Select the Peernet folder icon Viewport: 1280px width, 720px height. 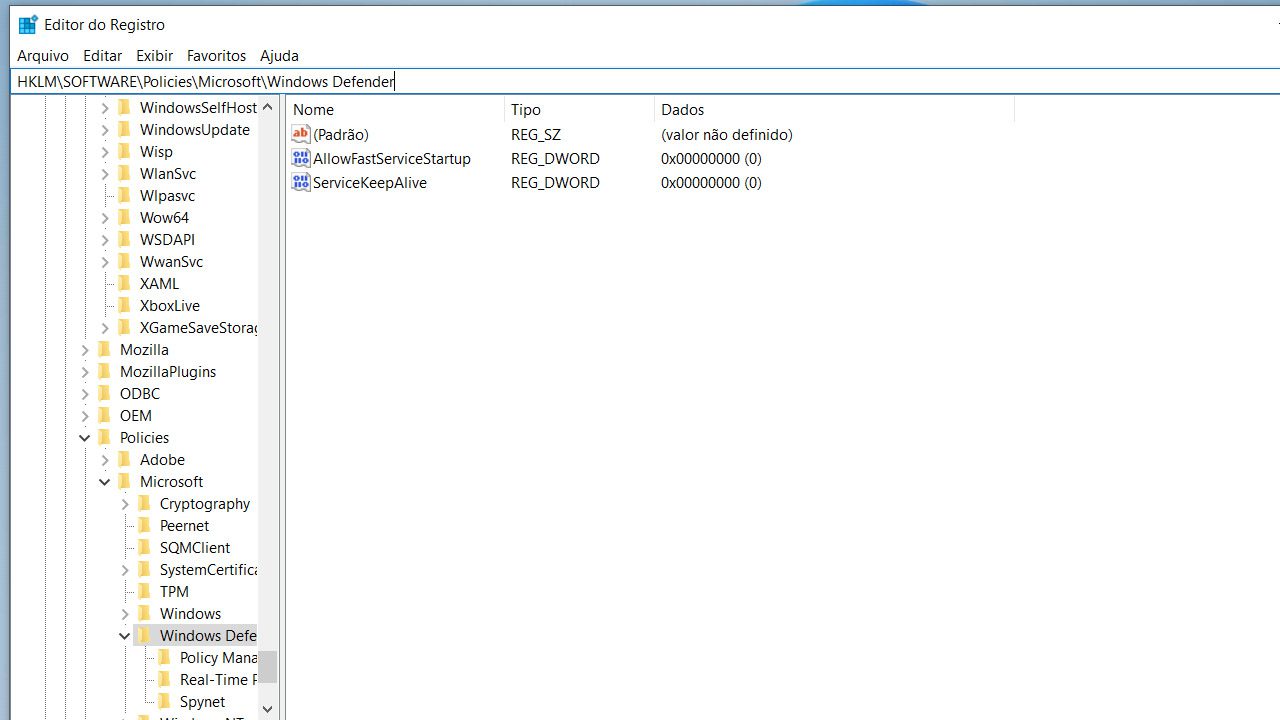[x=144, y=525]
